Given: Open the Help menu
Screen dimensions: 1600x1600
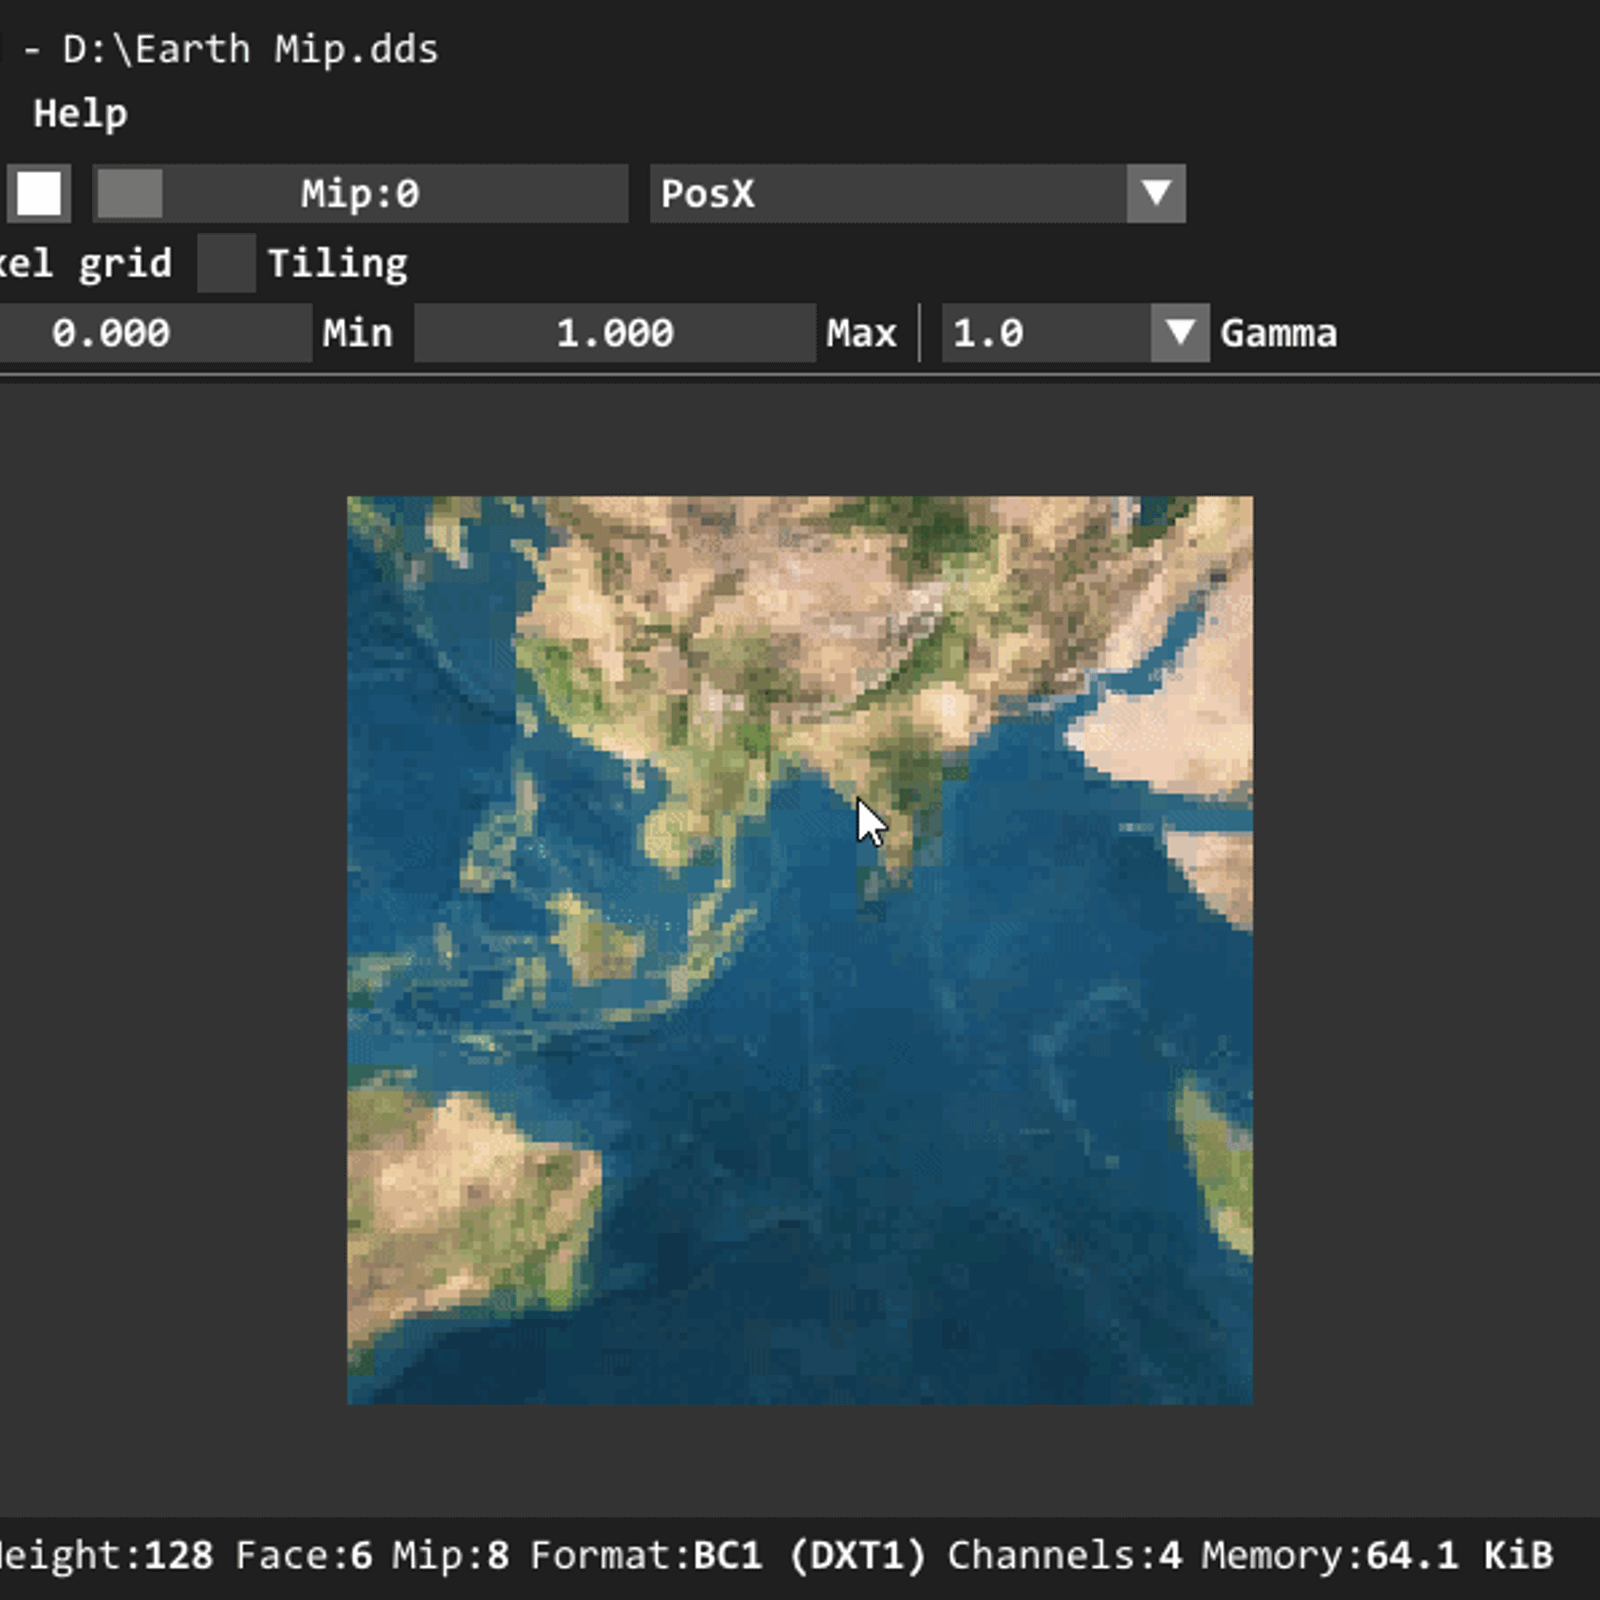Looking at the screenshot, I should tap(80, 113).
